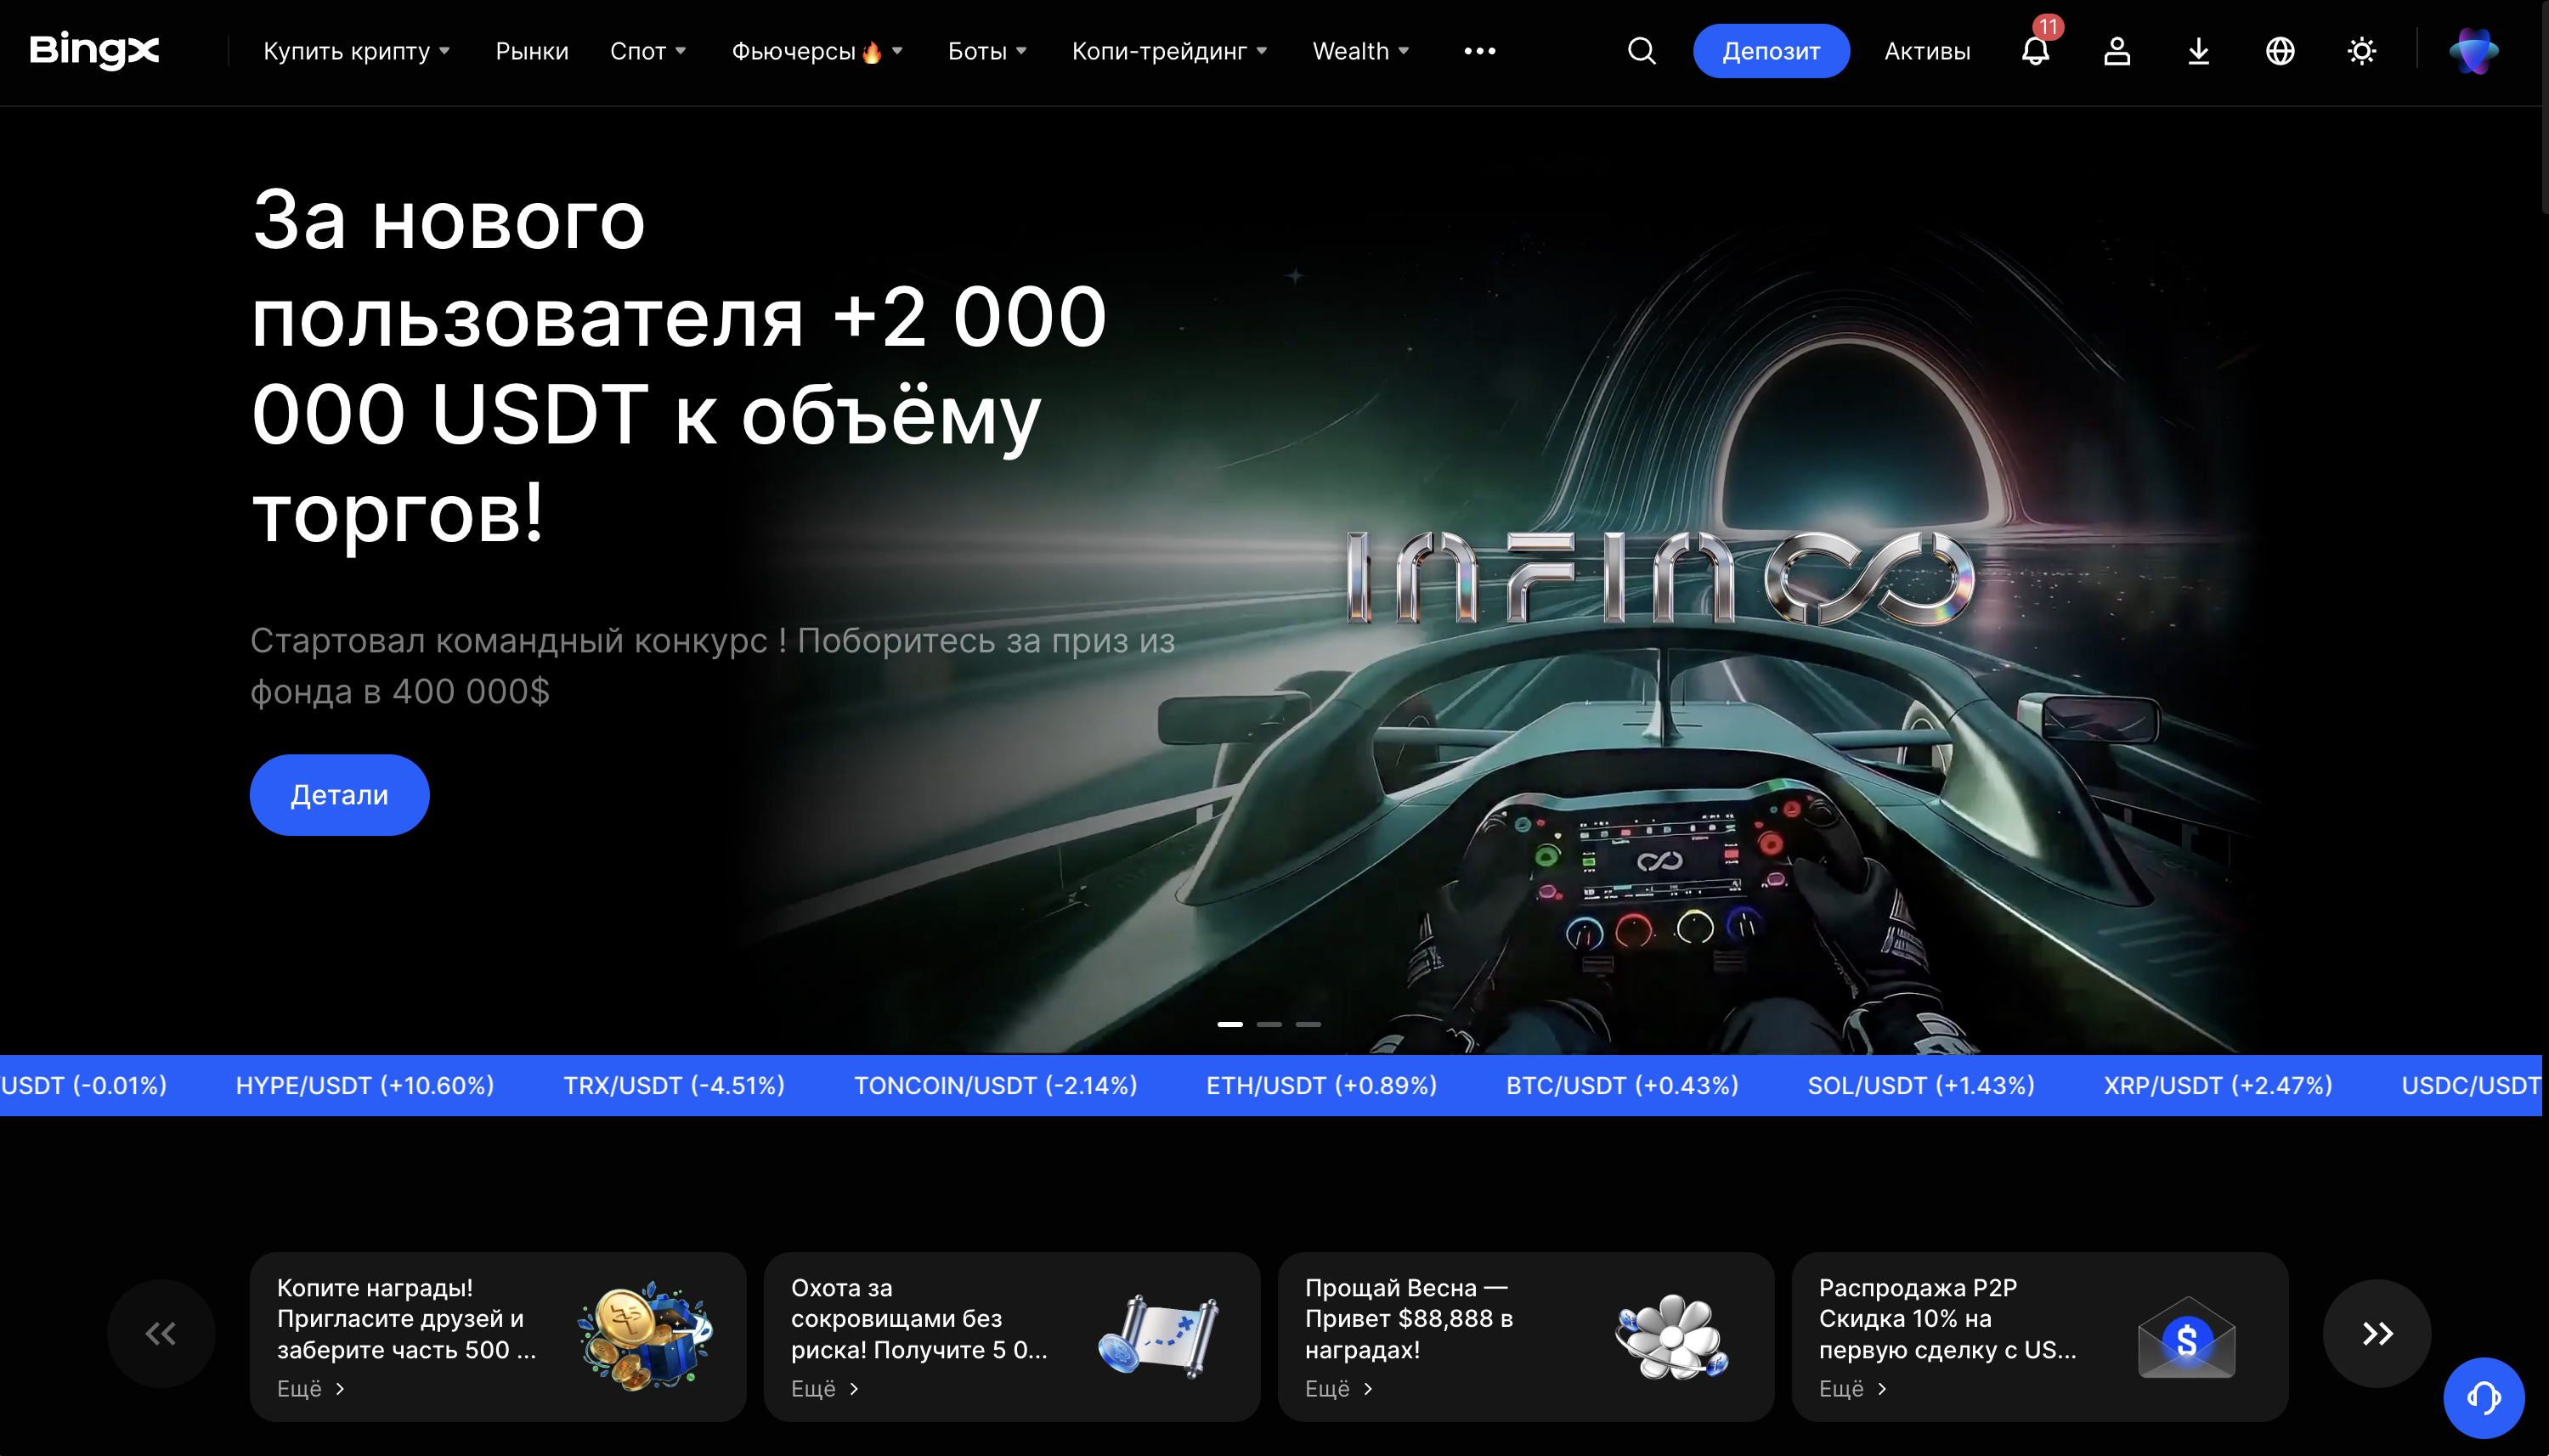Click Ещё on Копите награды card

(x=311, y=1389)
